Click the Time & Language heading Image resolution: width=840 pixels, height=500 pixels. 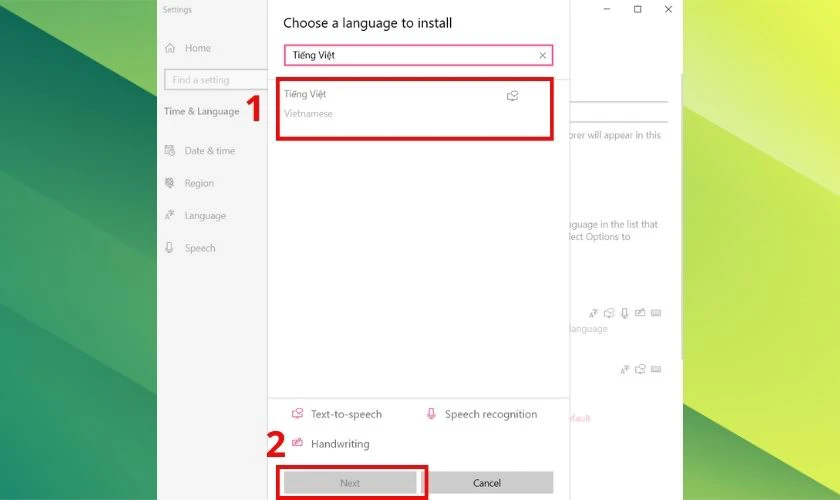[201, 111]
